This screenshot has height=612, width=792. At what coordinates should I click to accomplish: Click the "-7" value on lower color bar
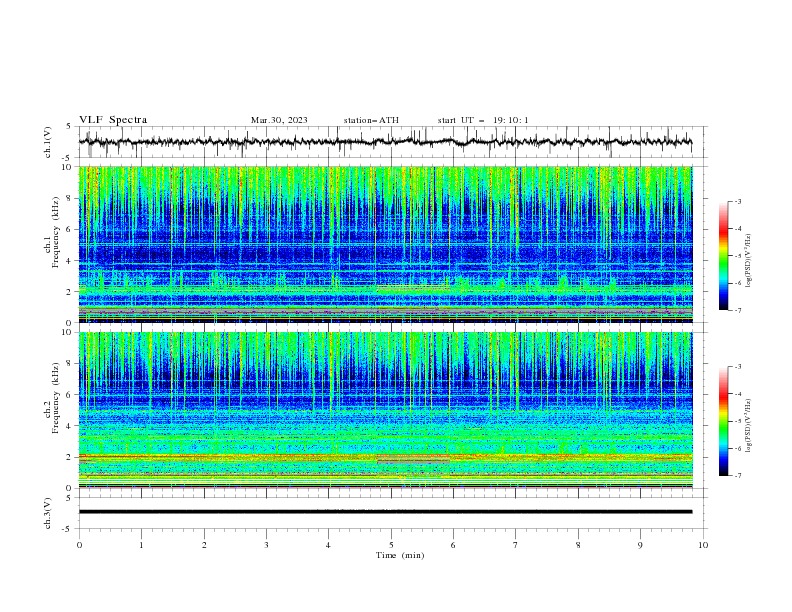pos(738,476)
